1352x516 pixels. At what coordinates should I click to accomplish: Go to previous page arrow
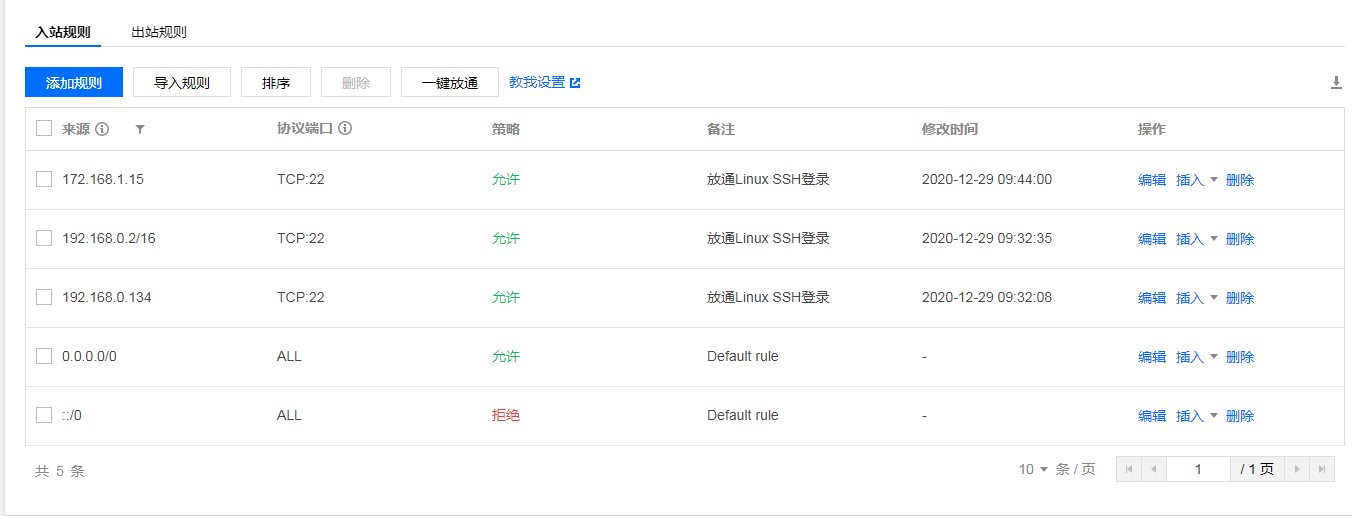1154,469
